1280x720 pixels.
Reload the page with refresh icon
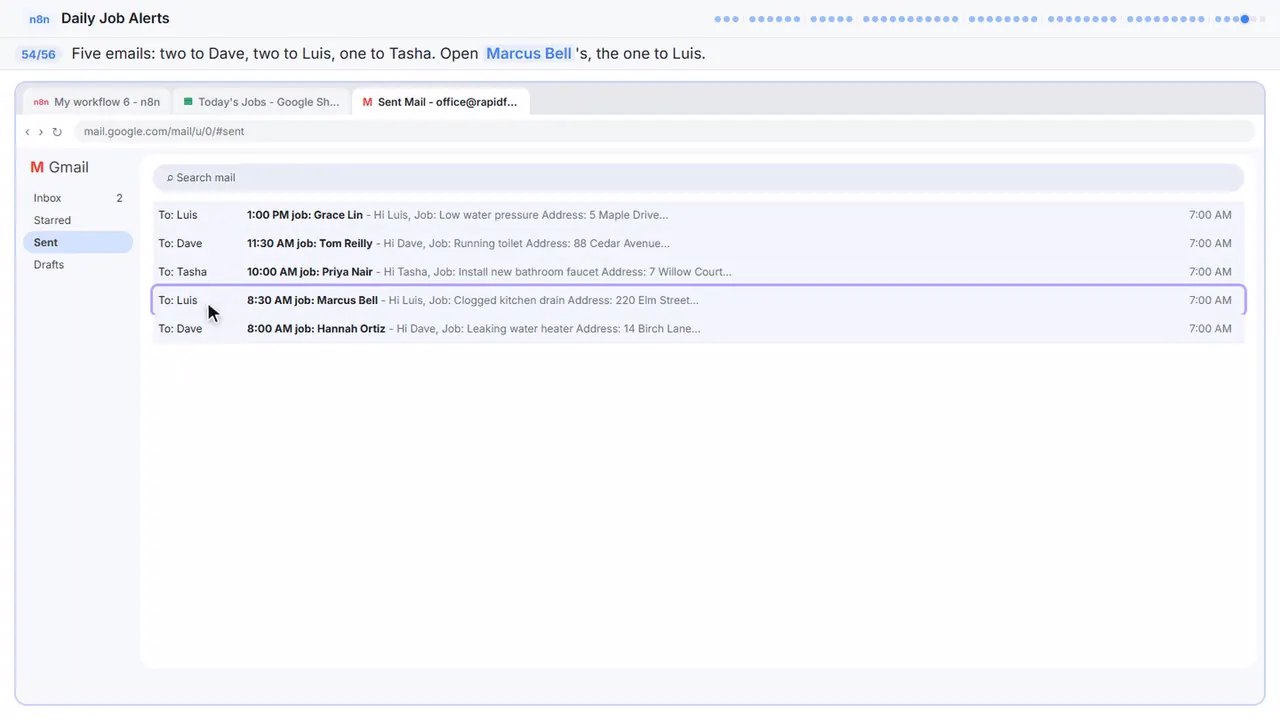pos(57,132)
